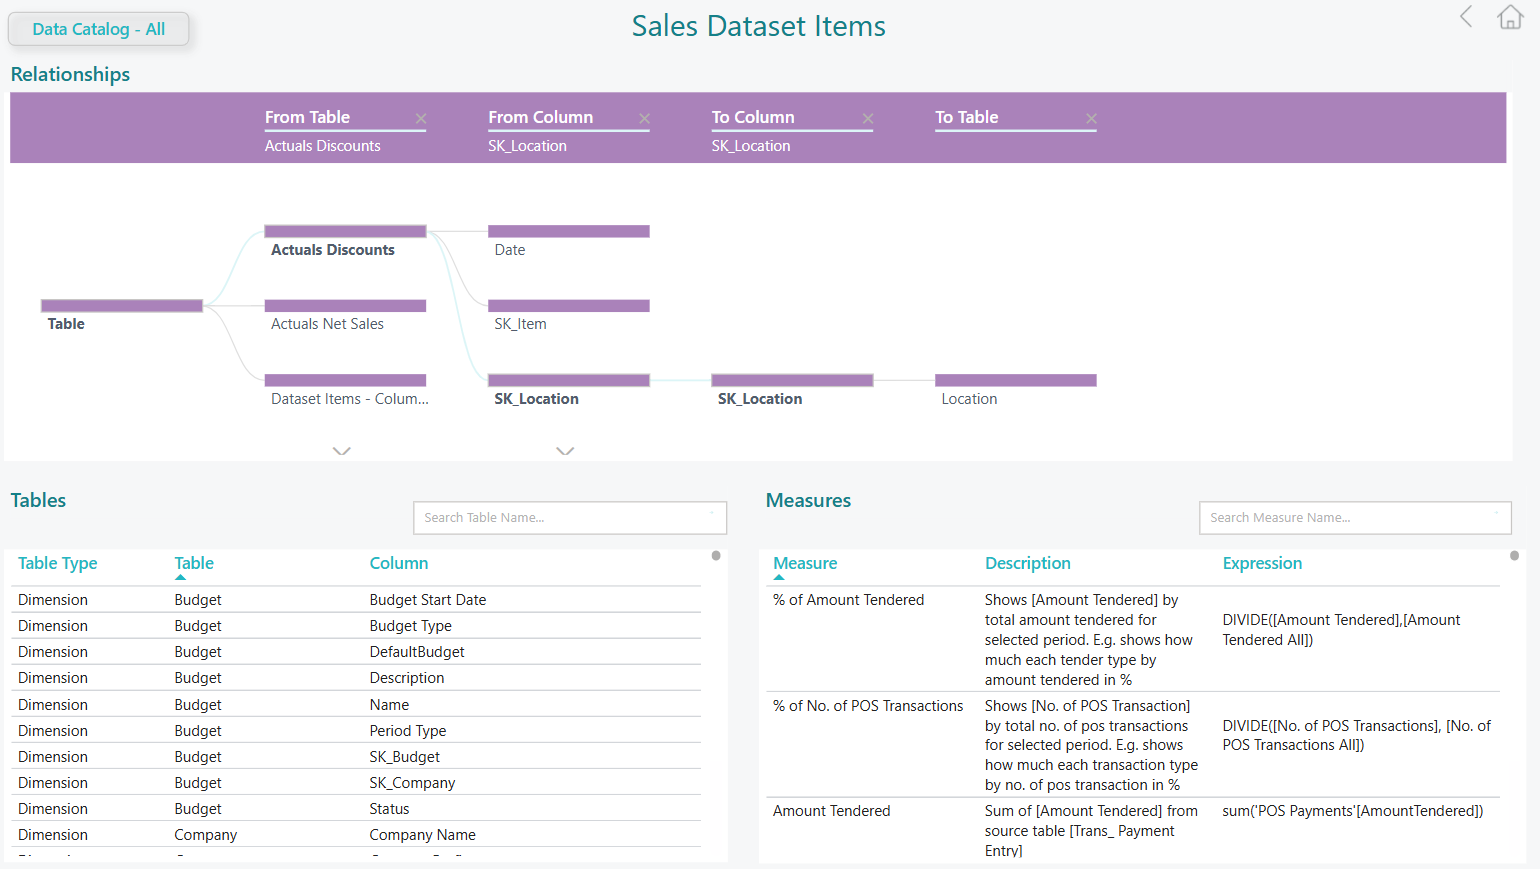Open Data Catalog - All button

[x=98, y=29]
